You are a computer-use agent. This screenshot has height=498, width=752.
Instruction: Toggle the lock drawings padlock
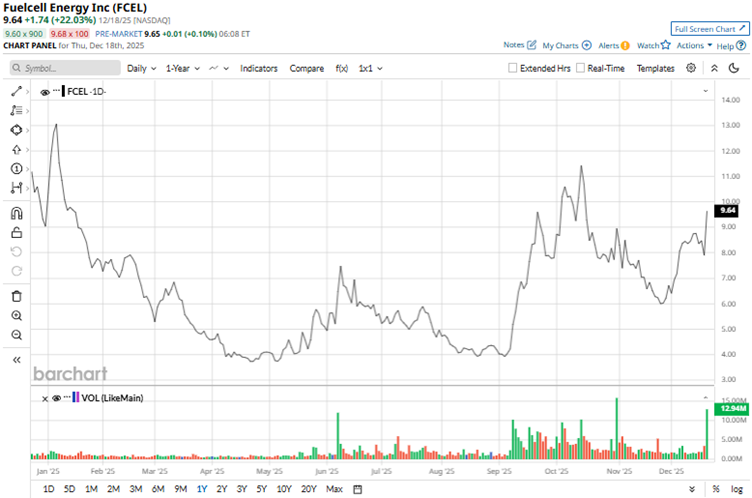pos(16,233)
